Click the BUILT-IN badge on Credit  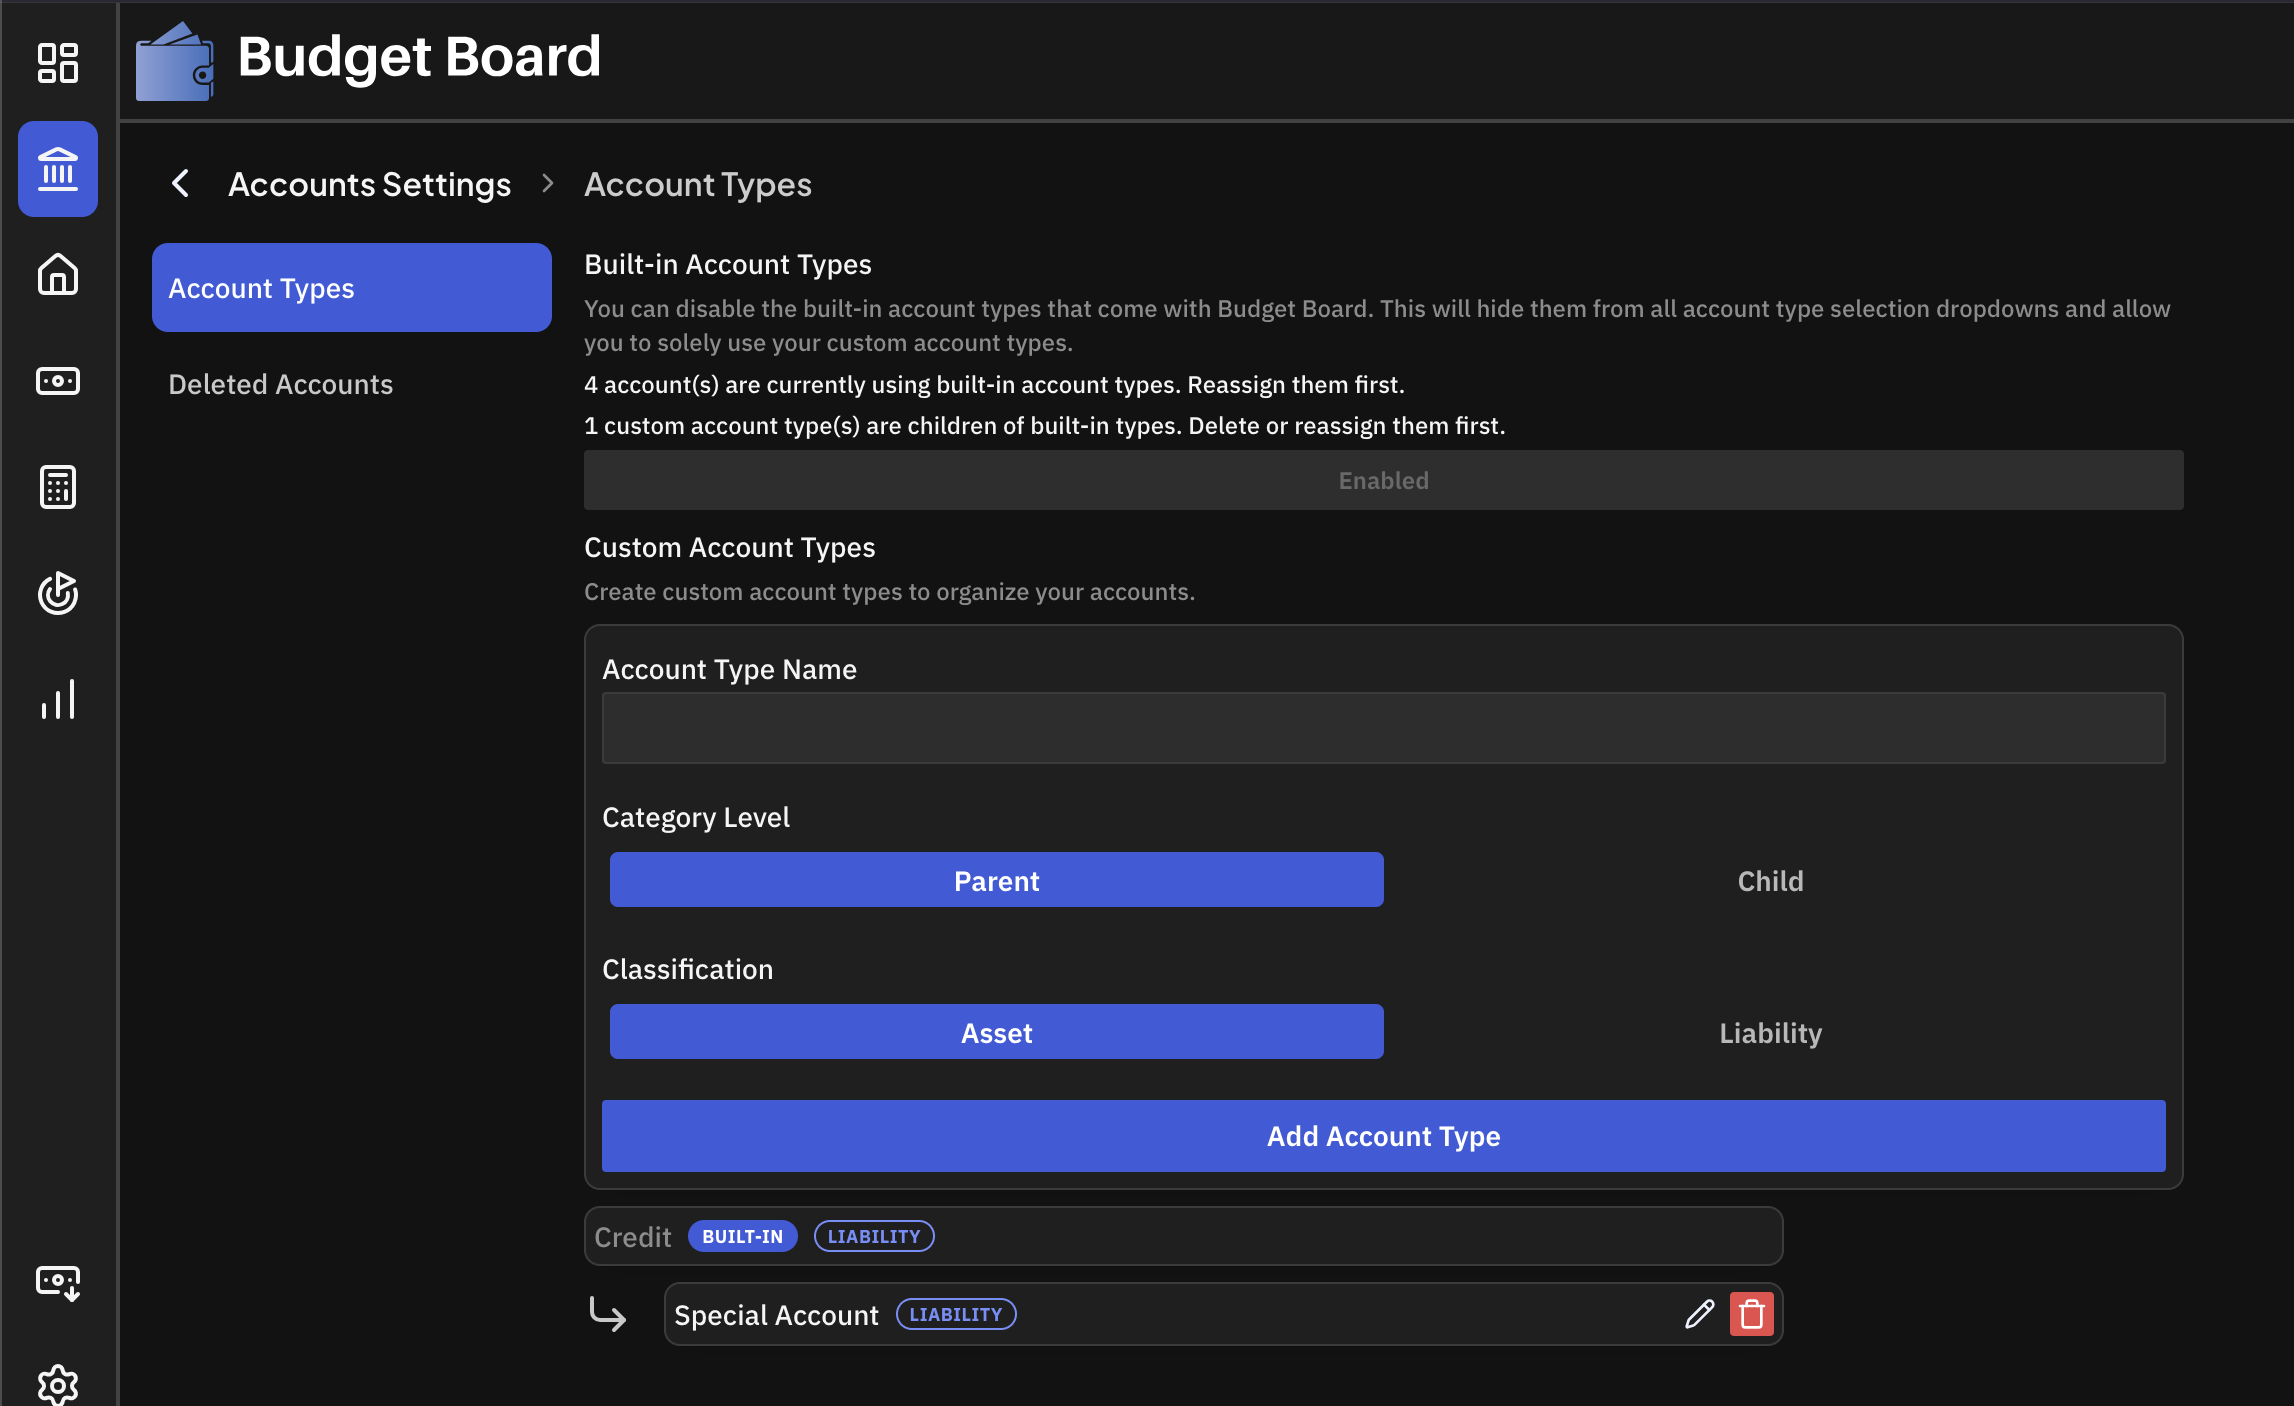[742, 1236]
